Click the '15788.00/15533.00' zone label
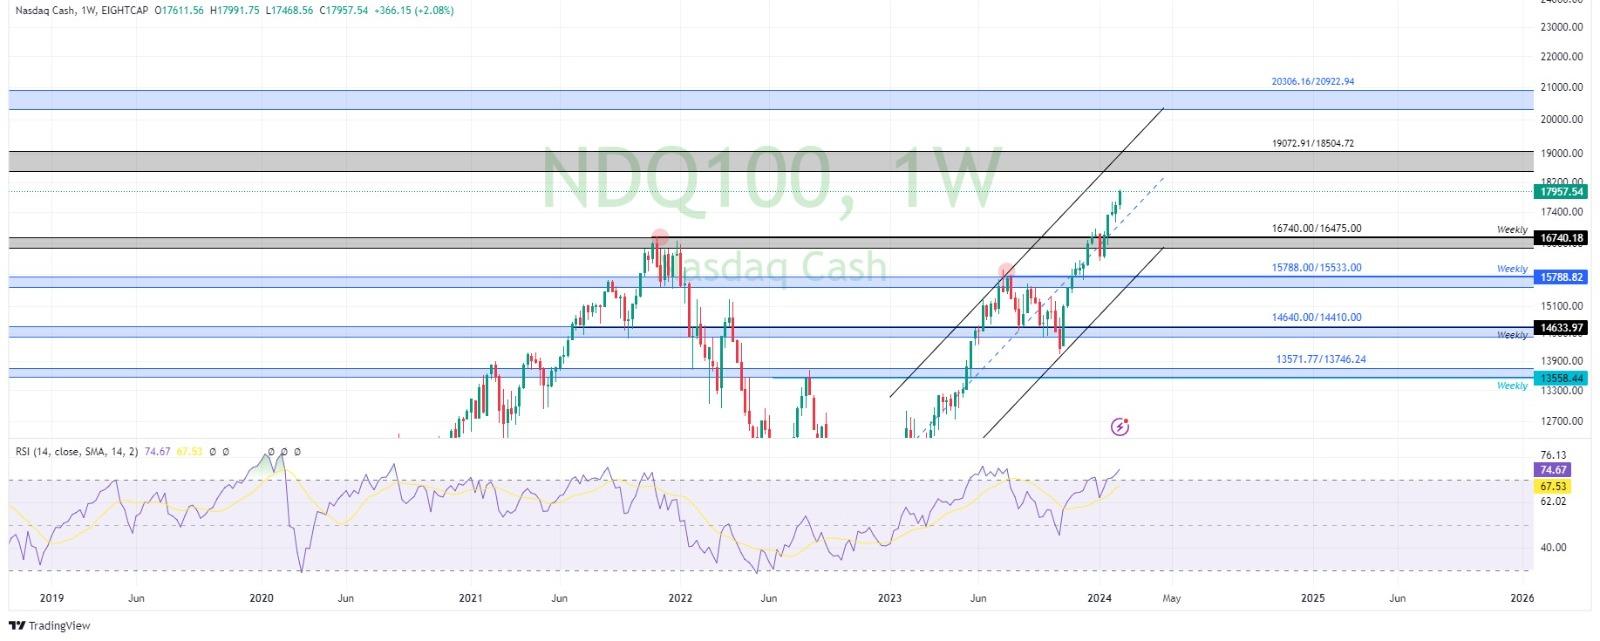The width and height of the screenshot is (1600, 641). tap(1316, 268)
